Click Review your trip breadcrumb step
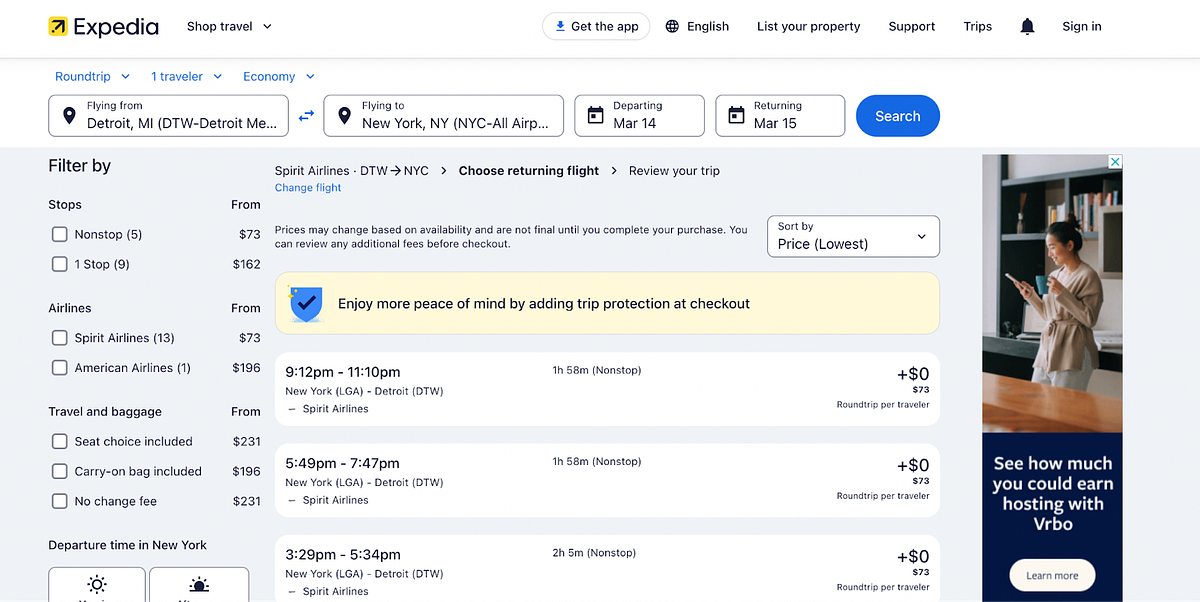The width and height of the screenshot is (1200, 602). (x=674, y=171)
